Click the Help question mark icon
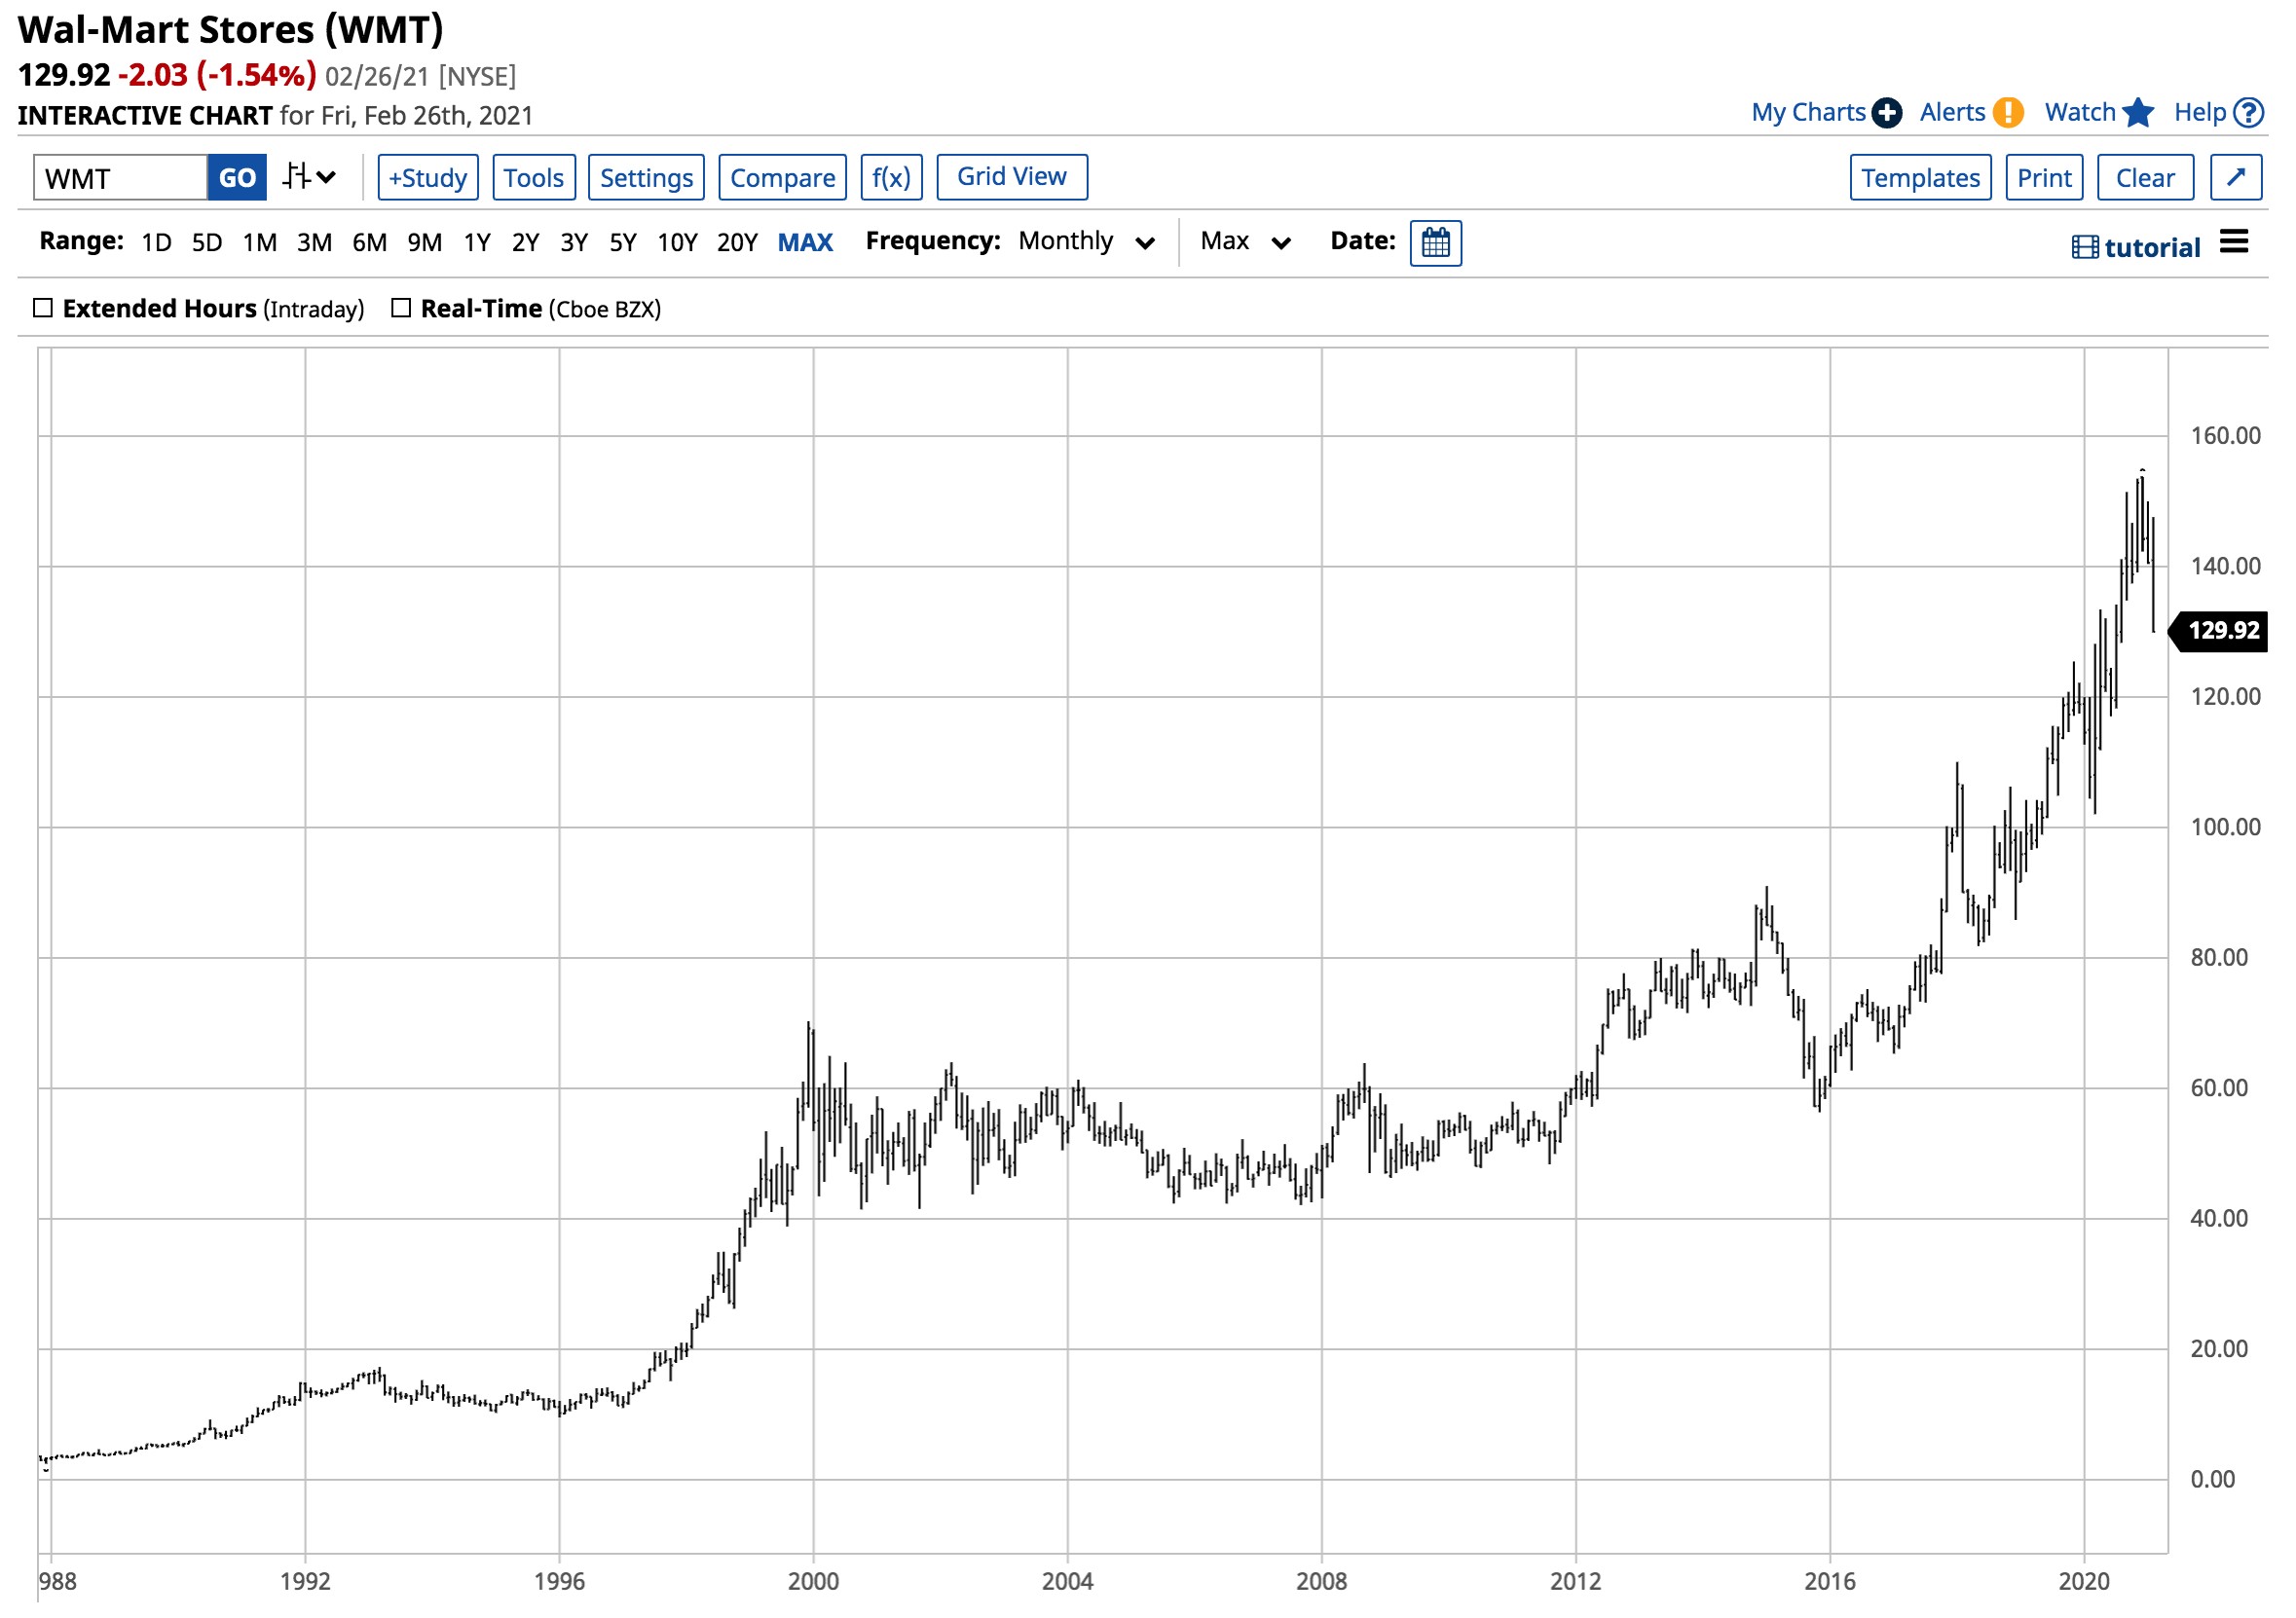Screen dimensions: 2296x1618 pyautogui.click(x=2249, y=113)
